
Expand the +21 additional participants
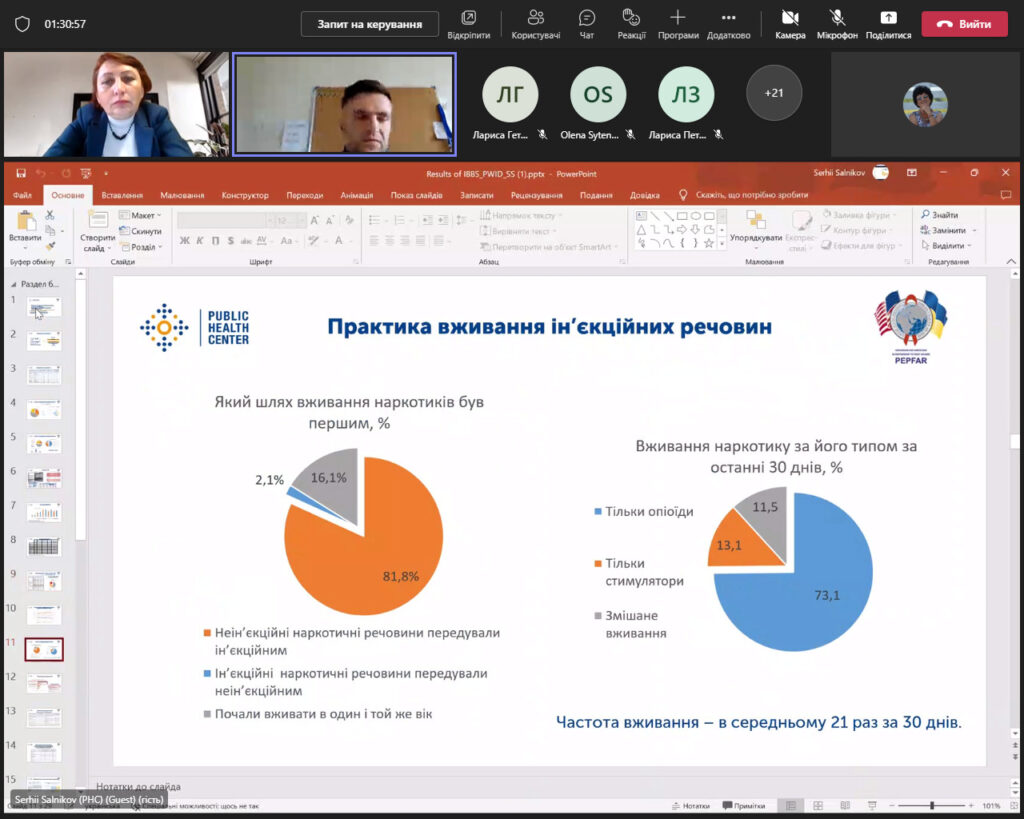pos(773,93)
